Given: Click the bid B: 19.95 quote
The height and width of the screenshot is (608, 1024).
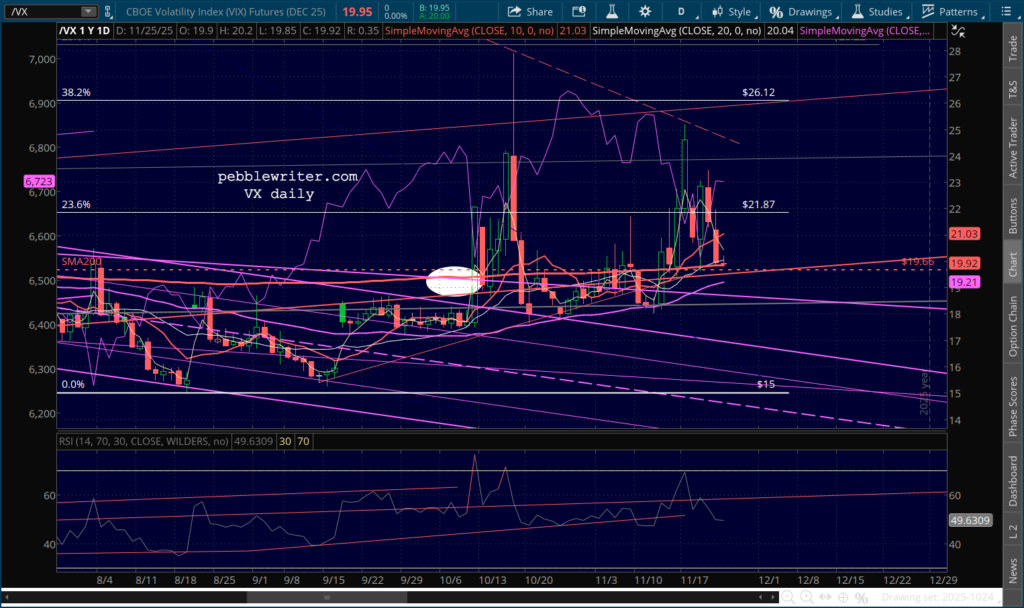Looking at the screenshot, I should point(434,8).
